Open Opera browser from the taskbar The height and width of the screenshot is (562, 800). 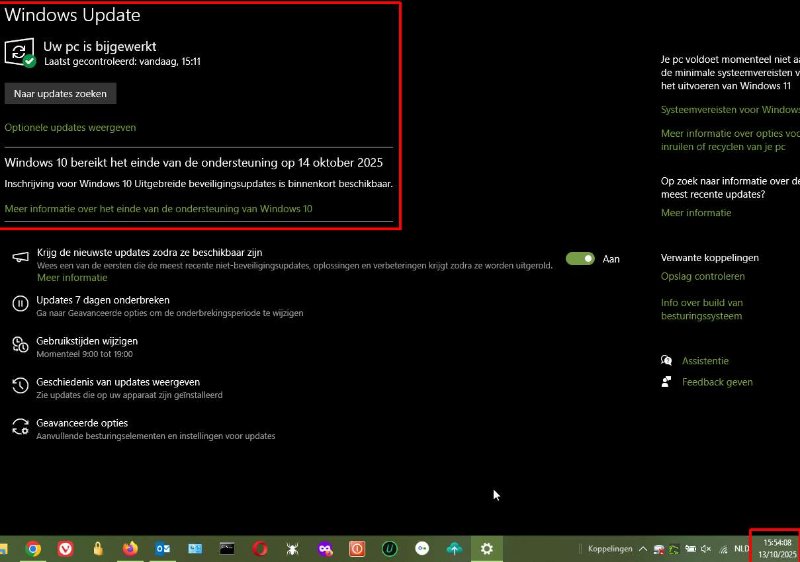[x=260, y=549]
